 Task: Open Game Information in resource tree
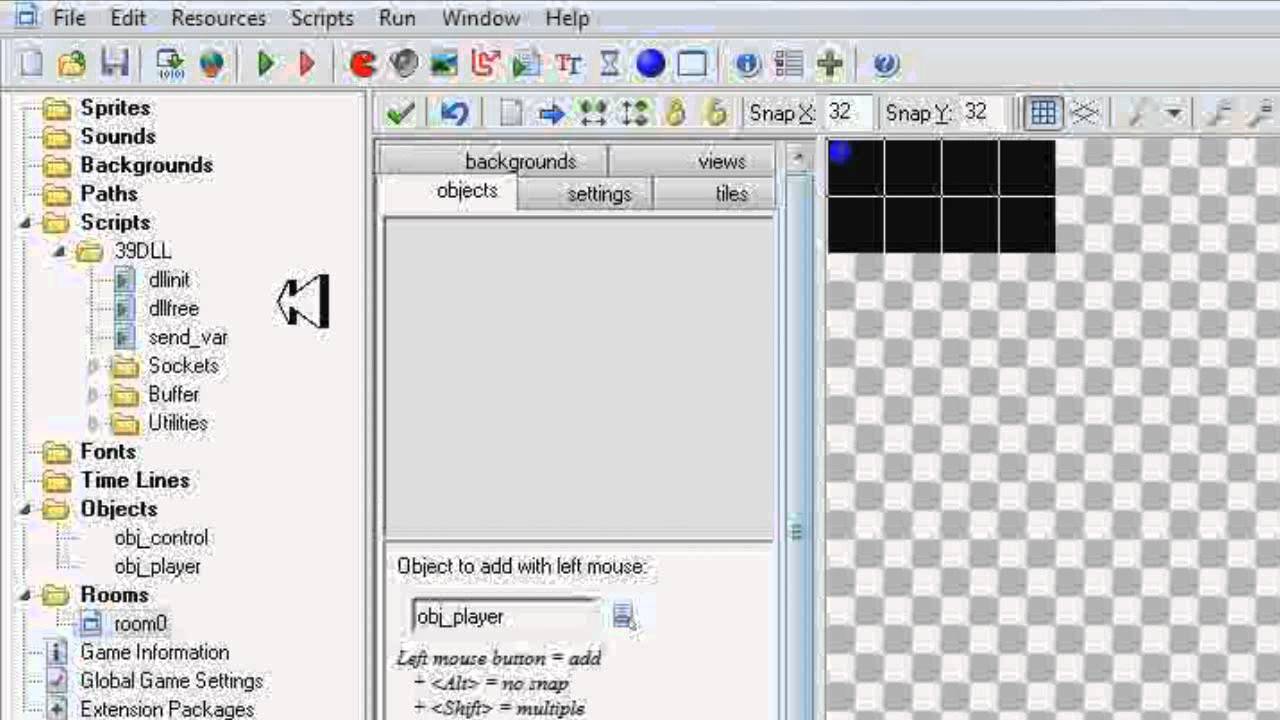pos(154,652)
